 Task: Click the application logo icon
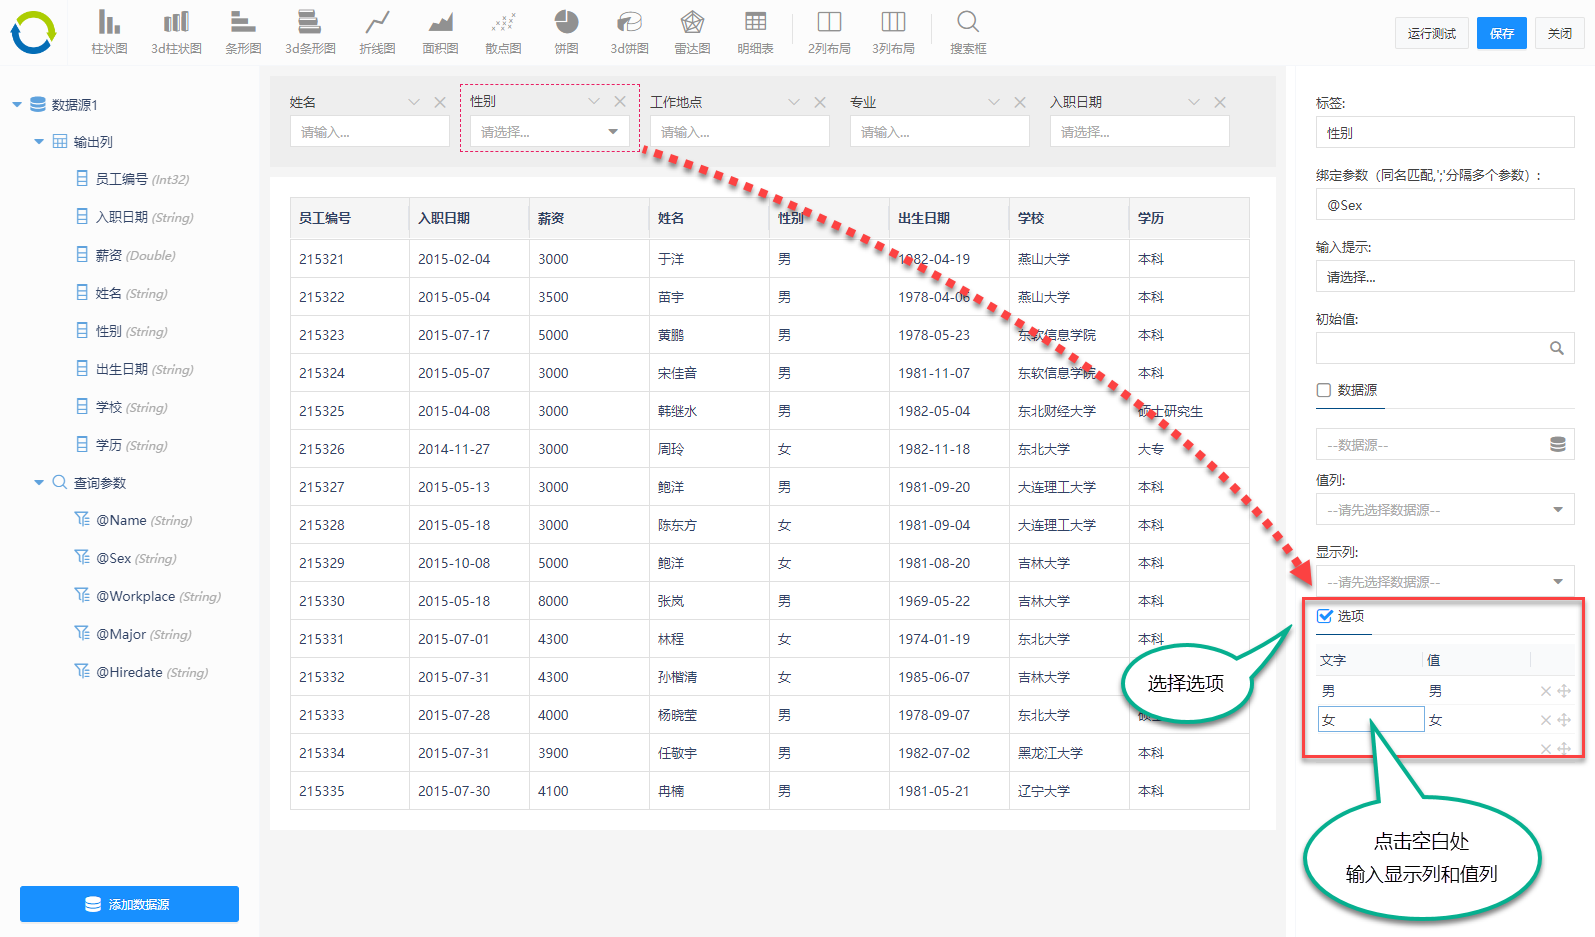tap(33, 32)
